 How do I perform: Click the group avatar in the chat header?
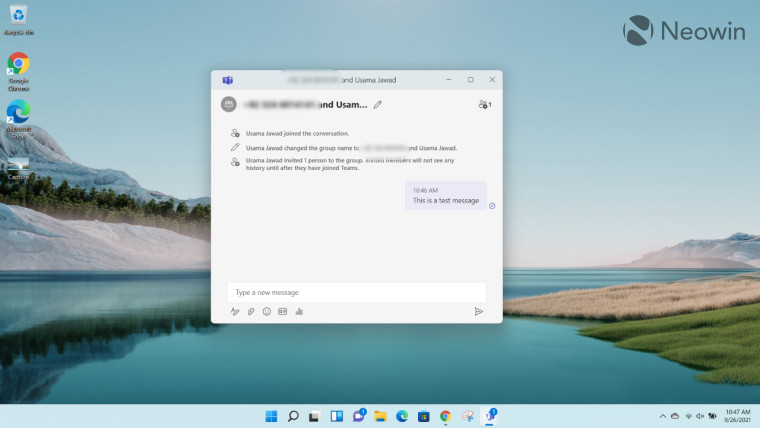tap(229, 104)
